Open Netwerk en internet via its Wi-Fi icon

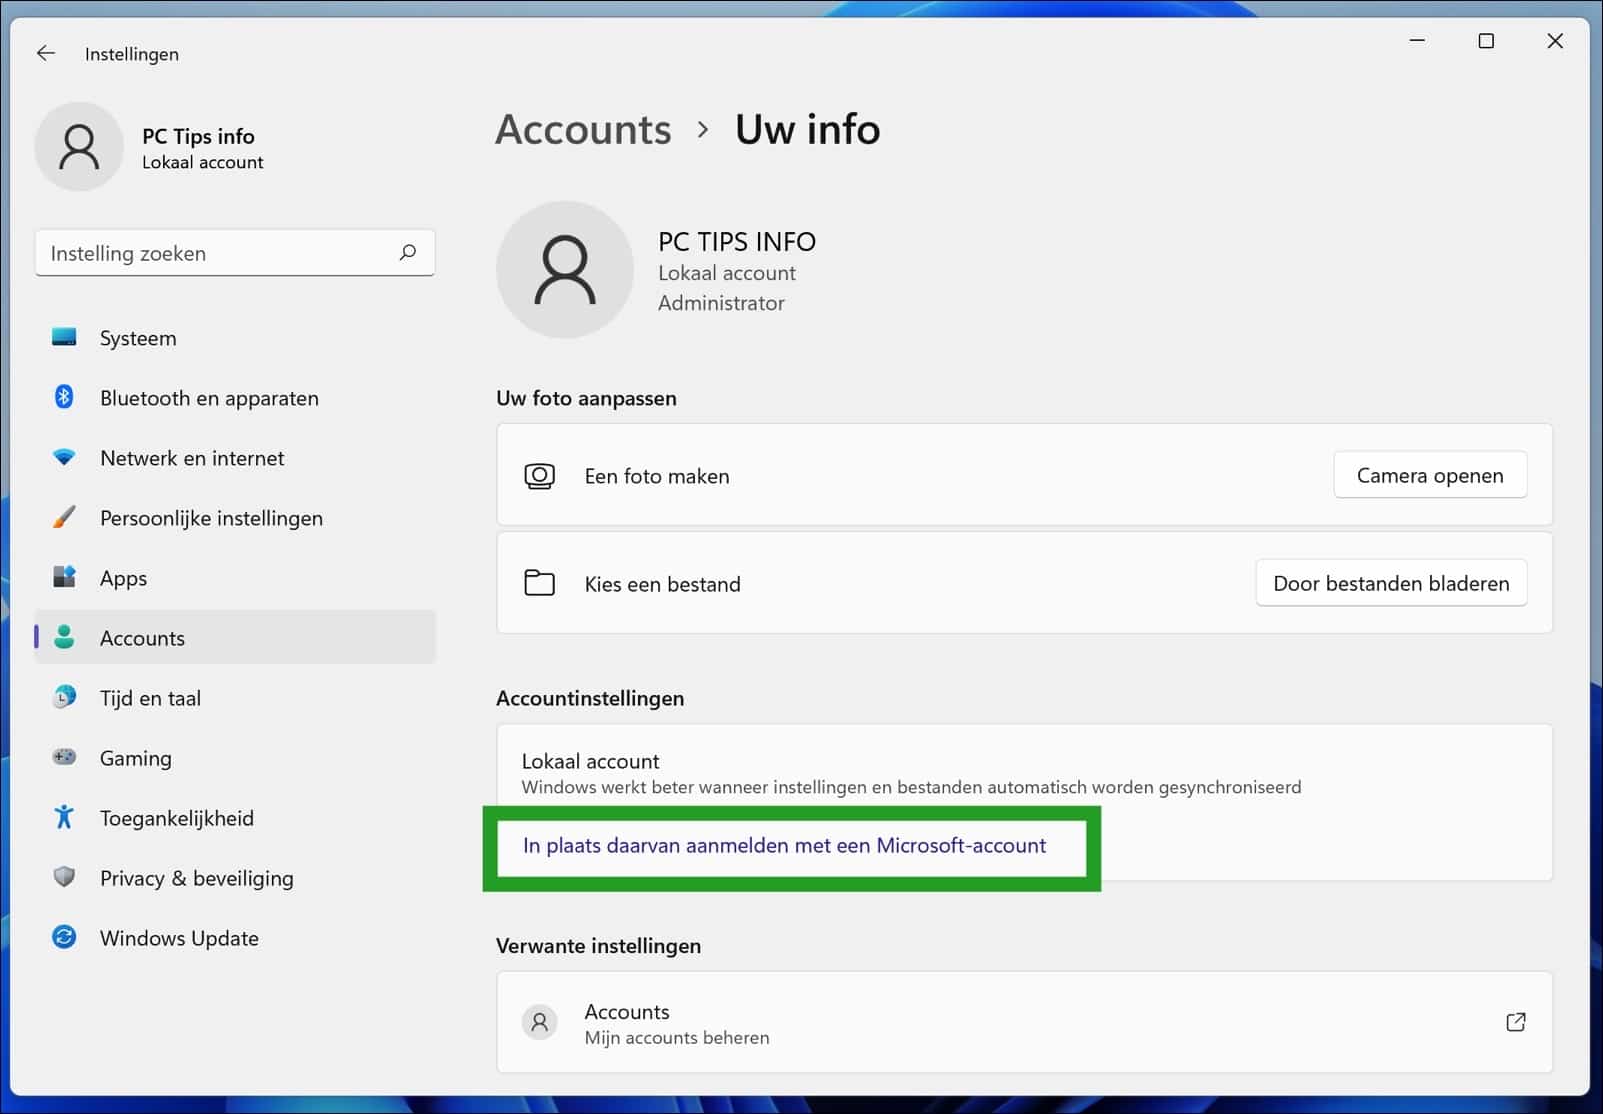coord(64,458)
